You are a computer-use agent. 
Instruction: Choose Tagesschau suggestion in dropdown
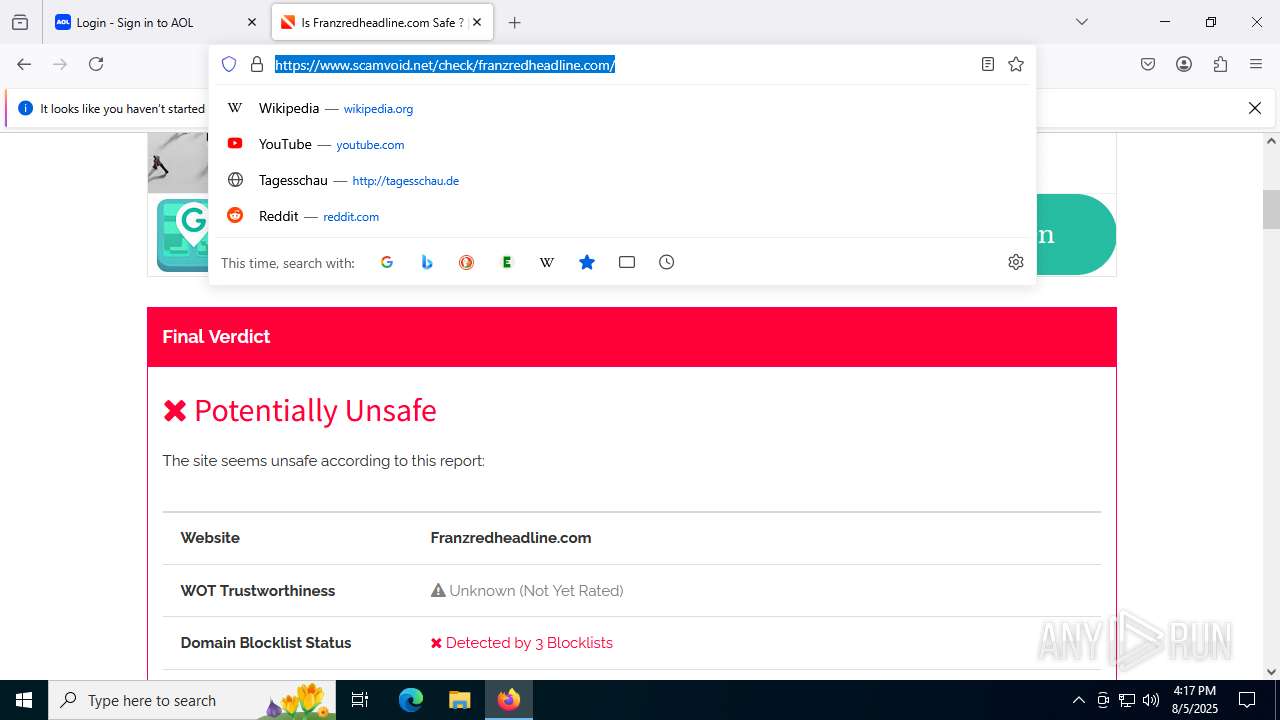click(x=622, y=180)
